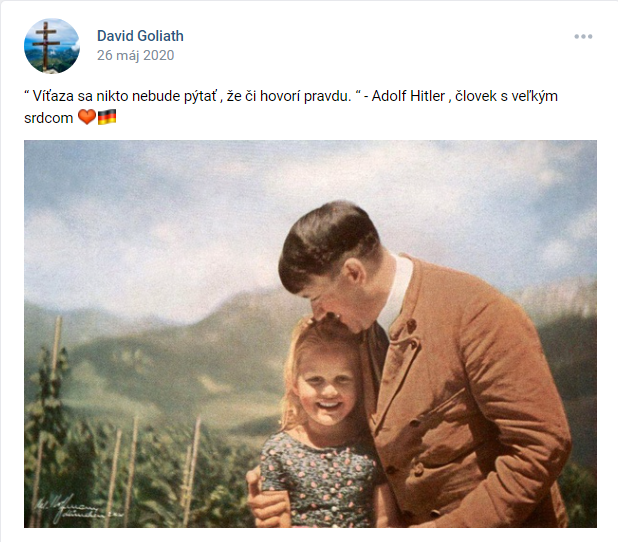Open the attached photo in viewer
This screenshot has width=618, height=542.
[x=310, y=334]
